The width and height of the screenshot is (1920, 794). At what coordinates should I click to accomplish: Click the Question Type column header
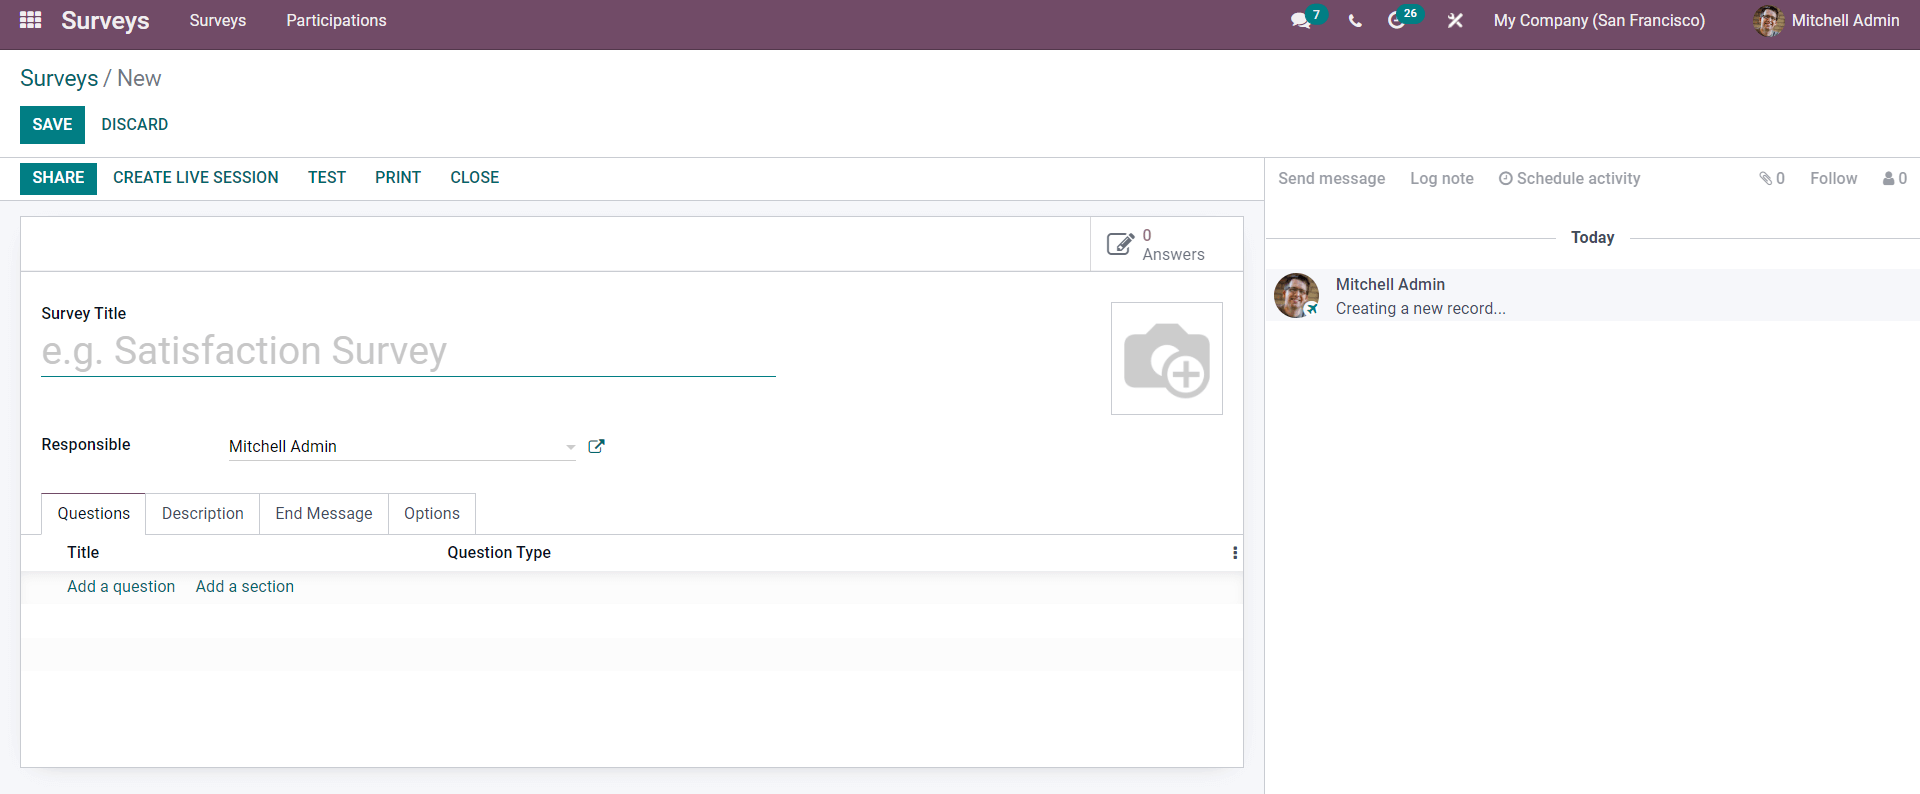(x=499, y=553)
